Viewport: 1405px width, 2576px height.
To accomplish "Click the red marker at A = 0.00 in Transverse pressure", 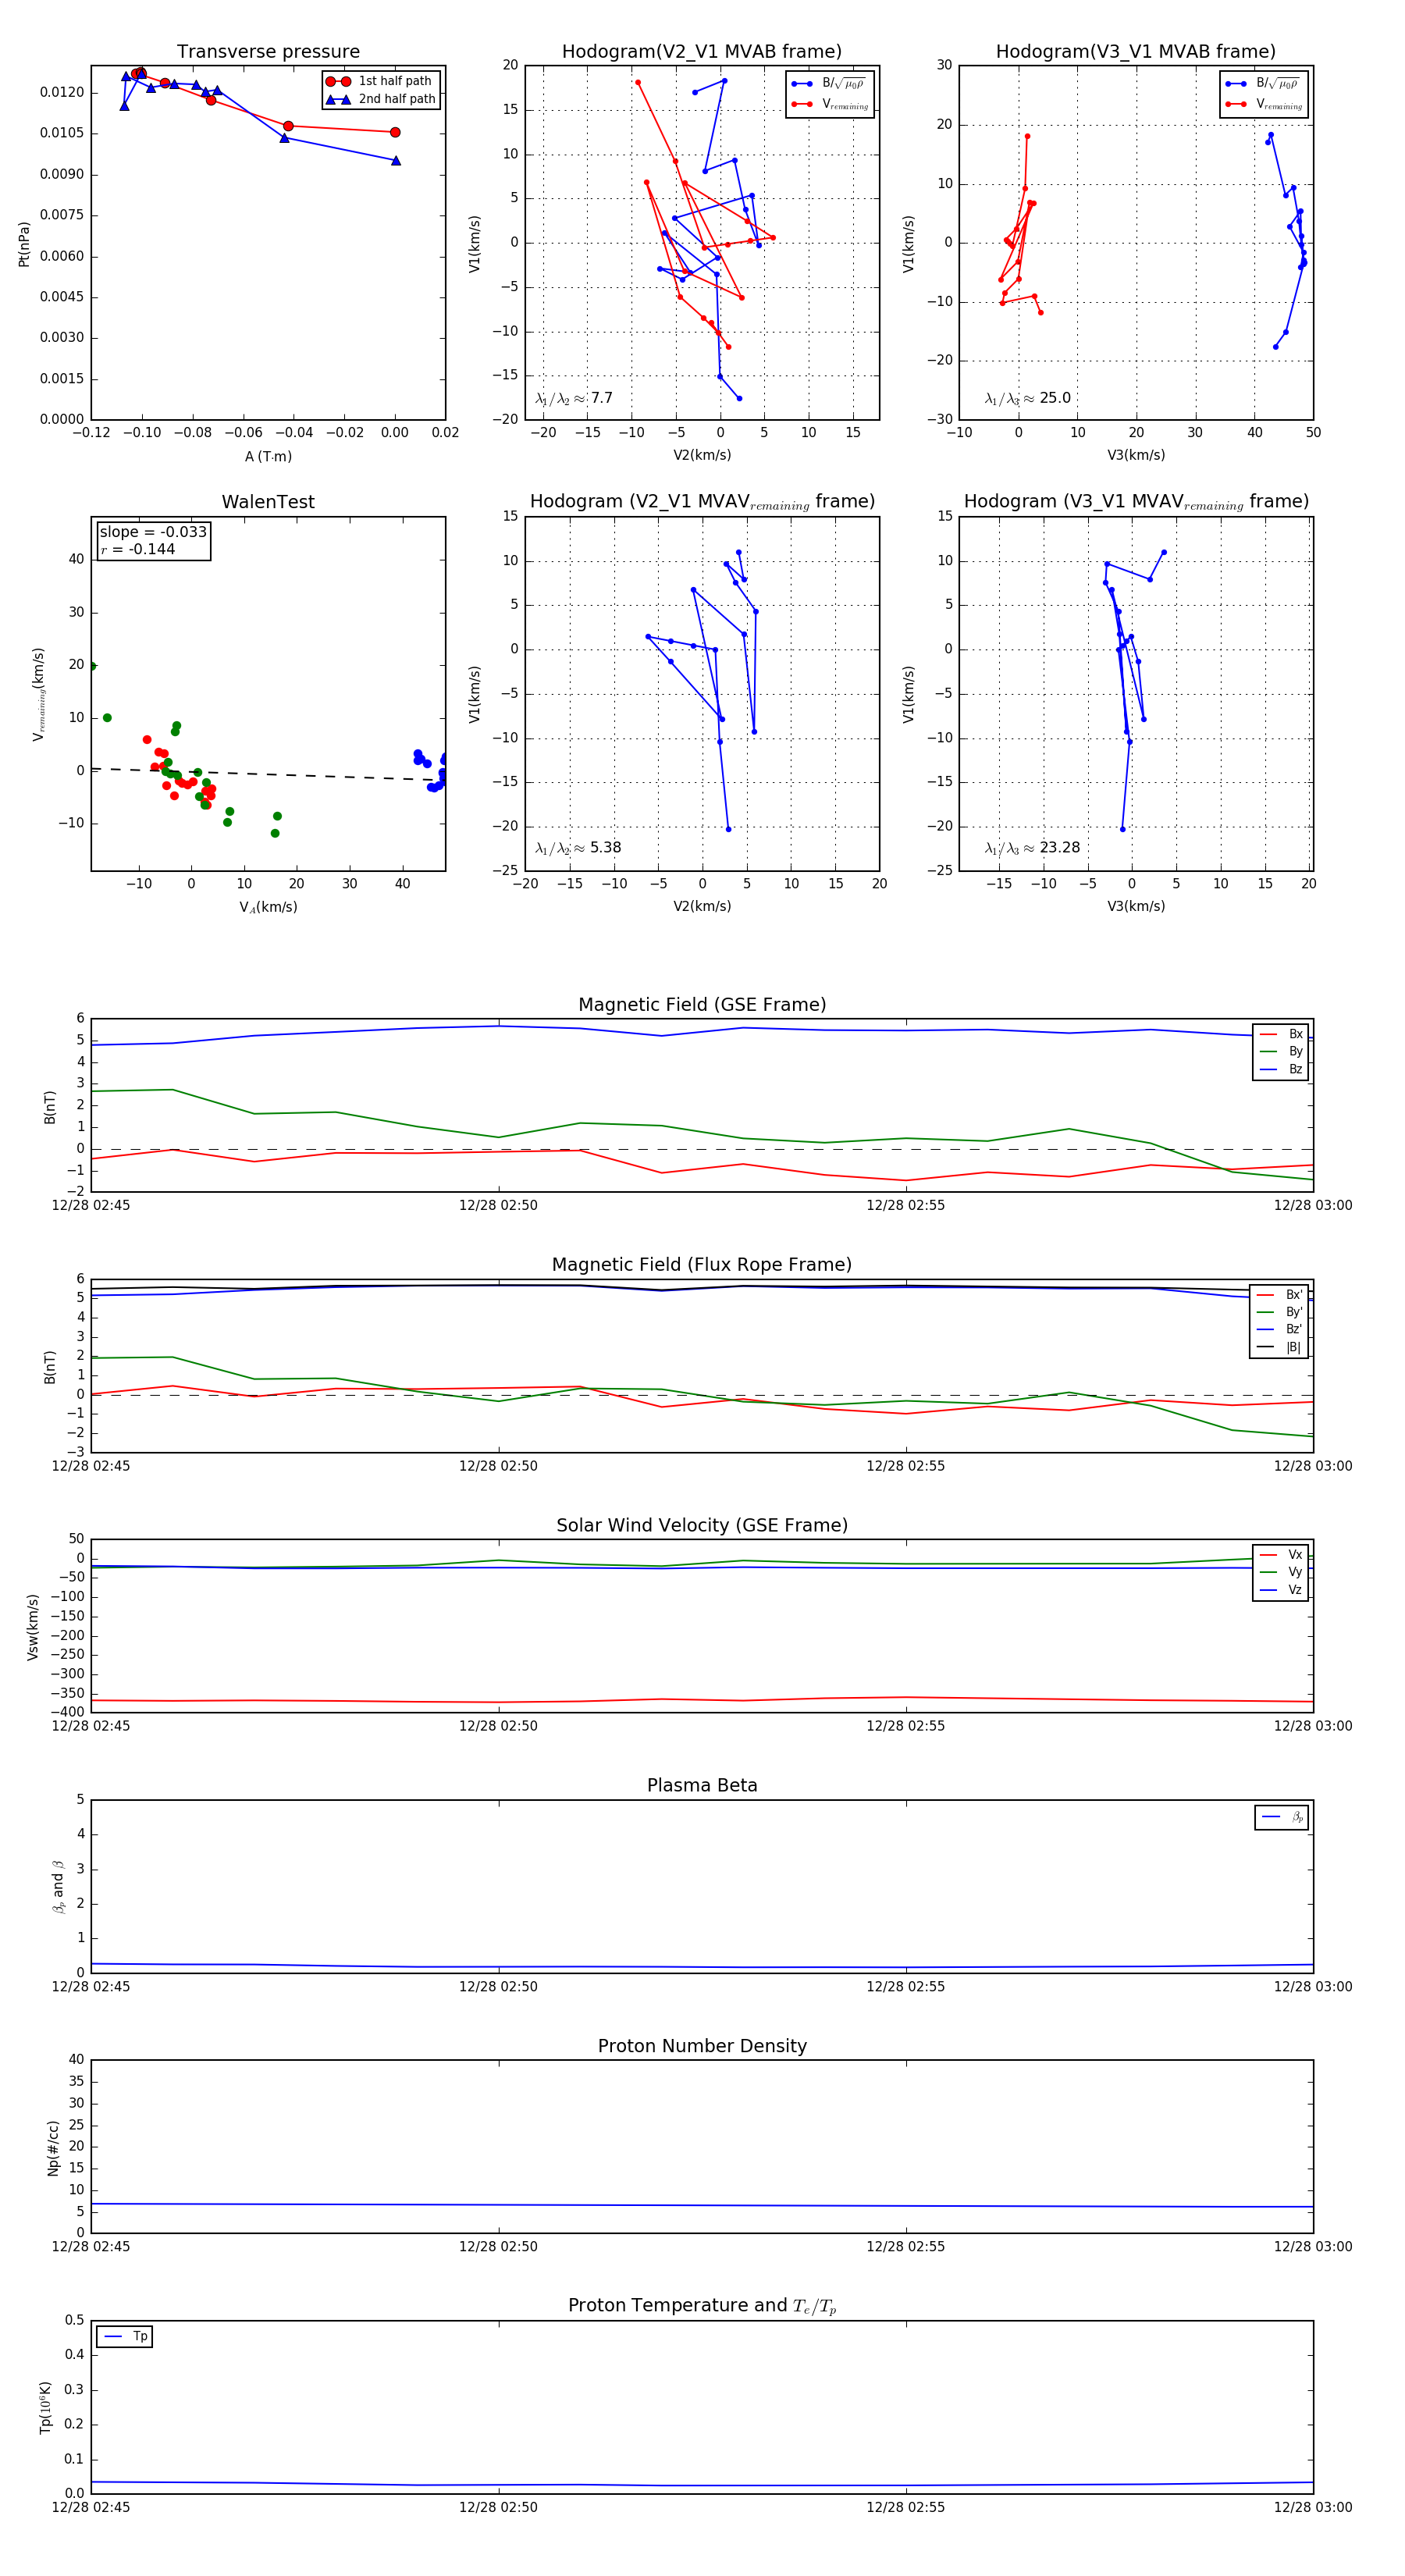I will pyautogui.click(x=395, y=132).
